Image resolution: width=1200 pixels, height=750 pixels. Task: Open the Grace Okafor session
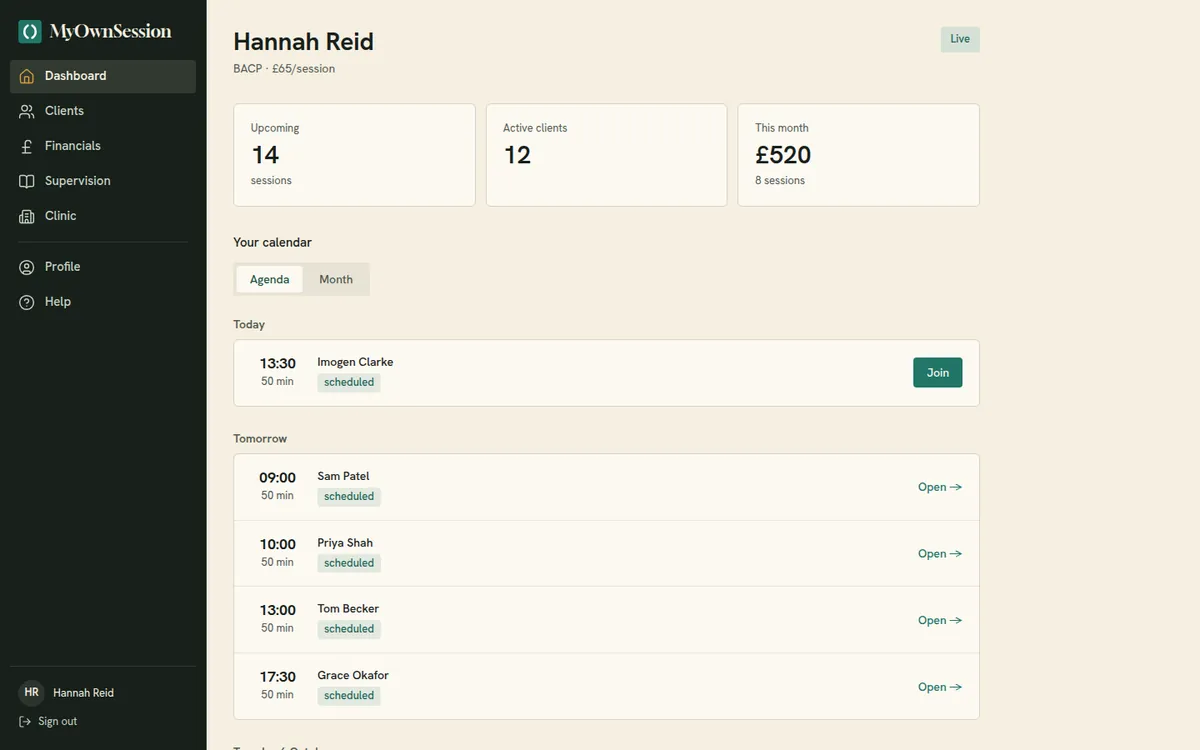940,687
